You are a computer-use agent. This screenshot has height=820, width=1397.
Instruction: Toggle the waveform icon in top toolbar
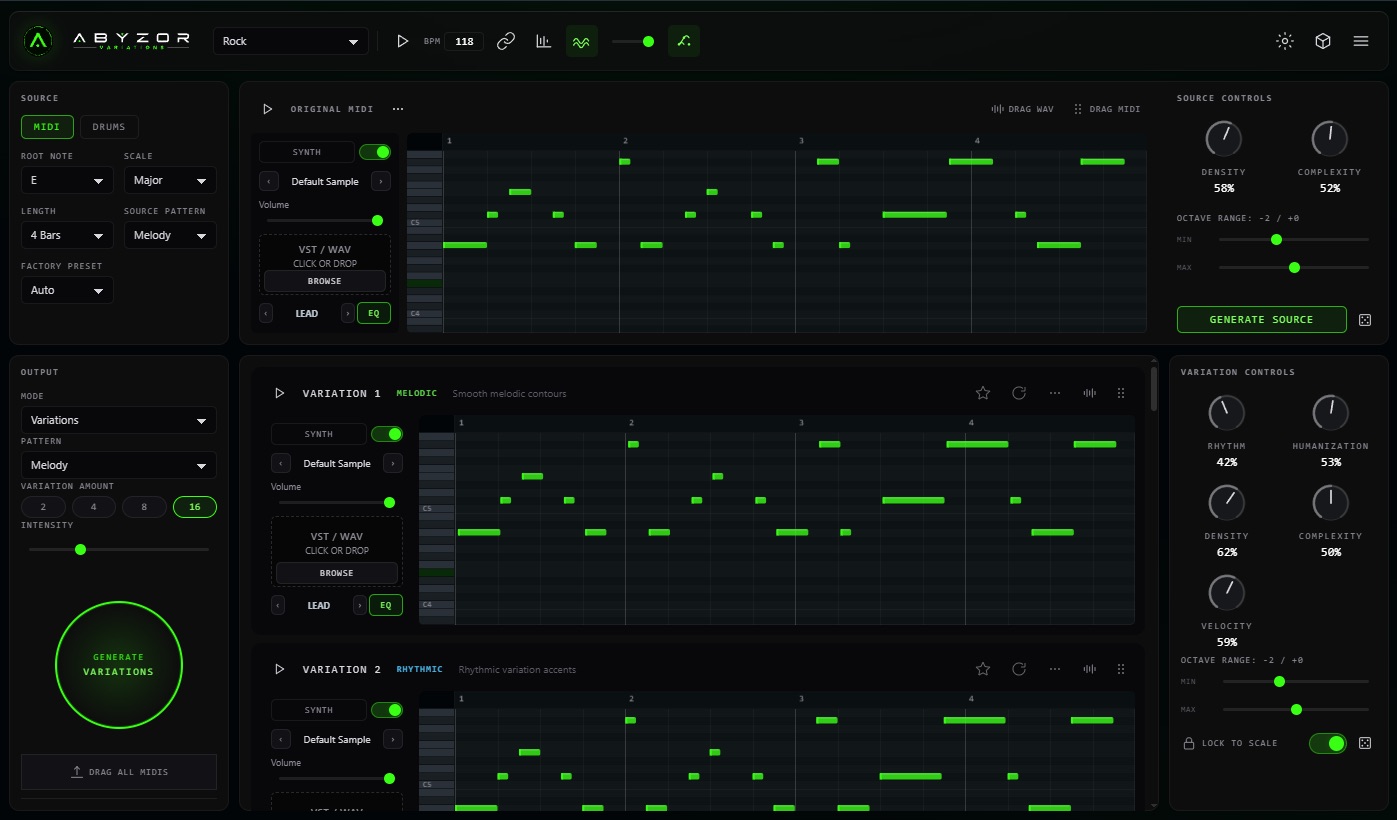pyautogui.click(x=581, y=41)
